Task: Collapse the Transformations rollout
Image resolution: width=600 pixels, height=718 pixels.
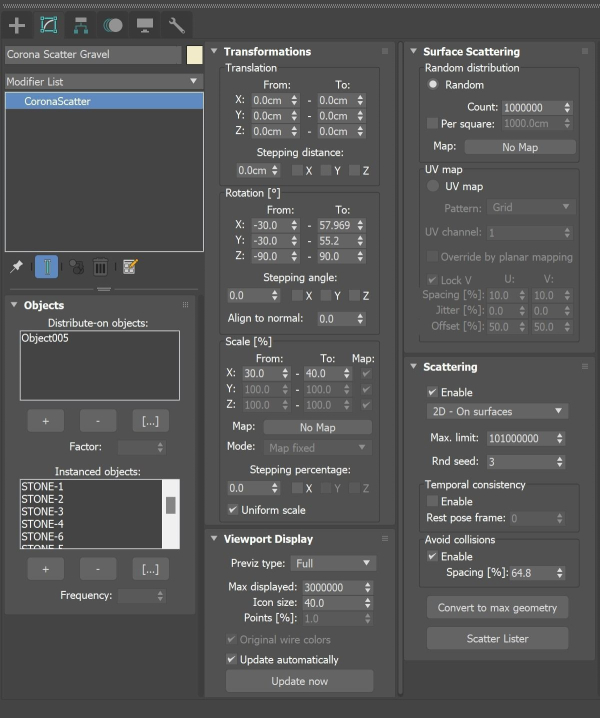Action: click(x=214, y=51)
